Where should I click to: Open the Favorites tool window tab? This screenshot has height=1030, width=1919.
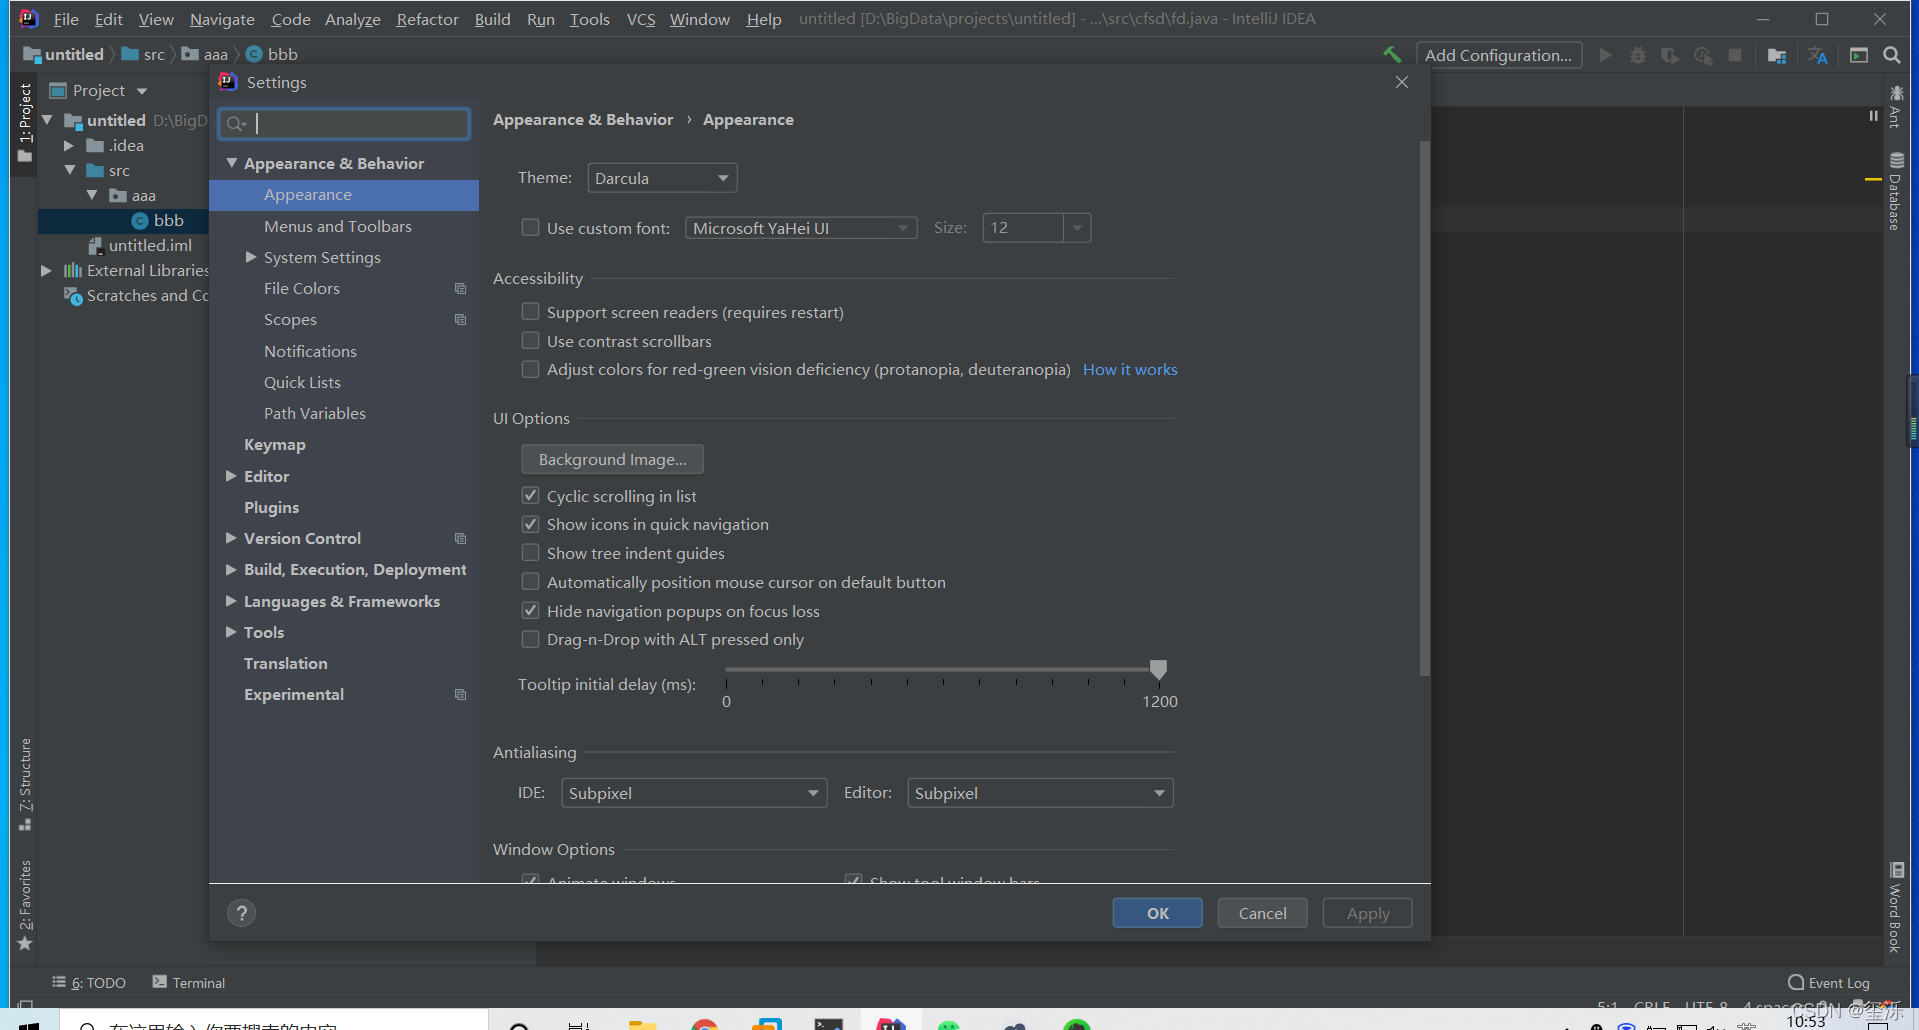[x=25, y=905]
